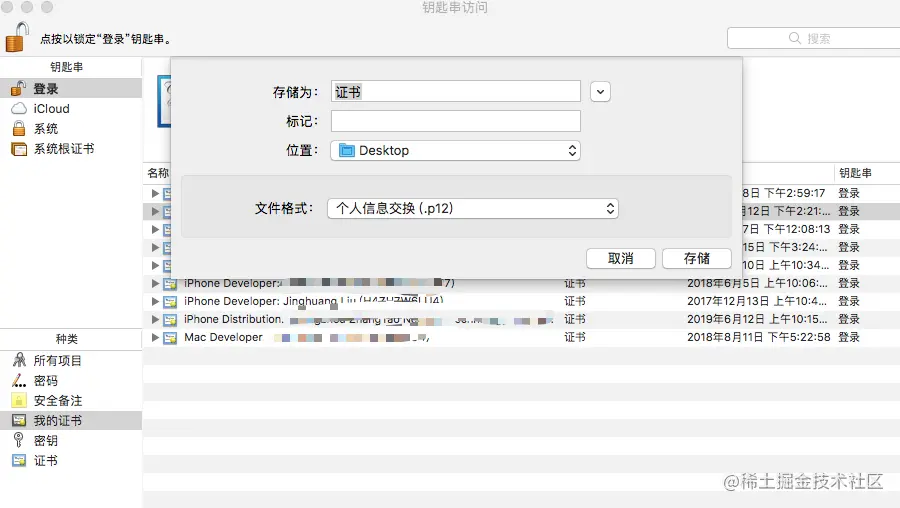Screen dimensions: 900x508
Task: Click date 2017年12月13日 上午10:4
Action: [757, 301]
